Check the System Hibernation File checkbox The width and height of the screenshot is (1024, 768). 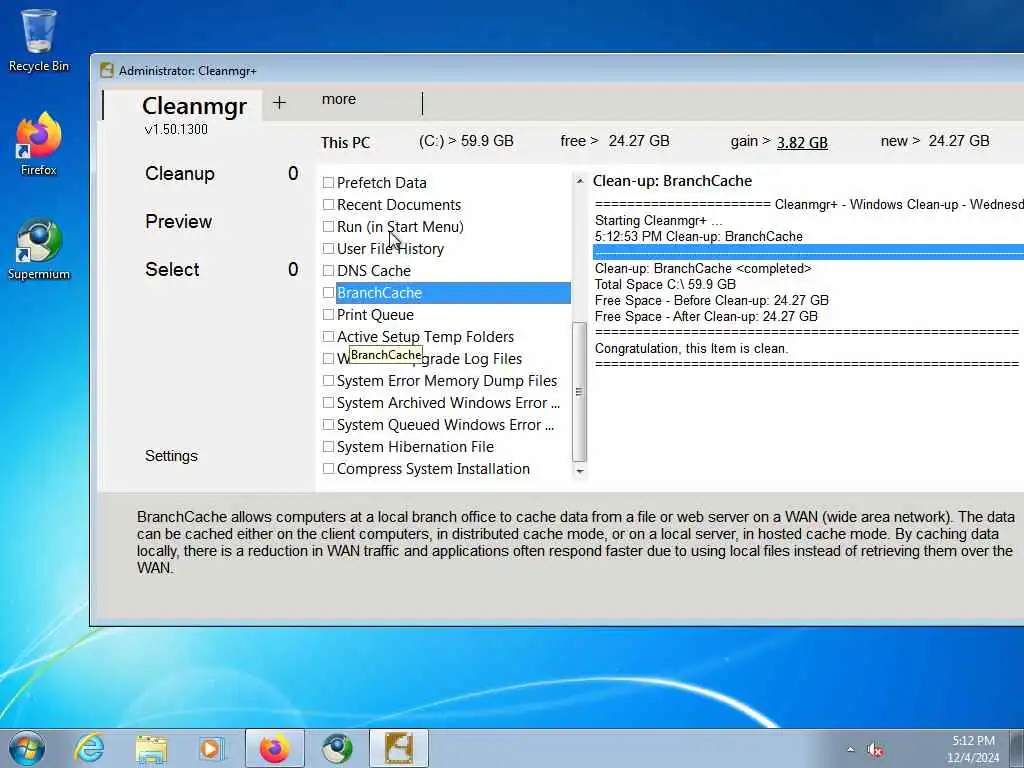coord(328,447)
